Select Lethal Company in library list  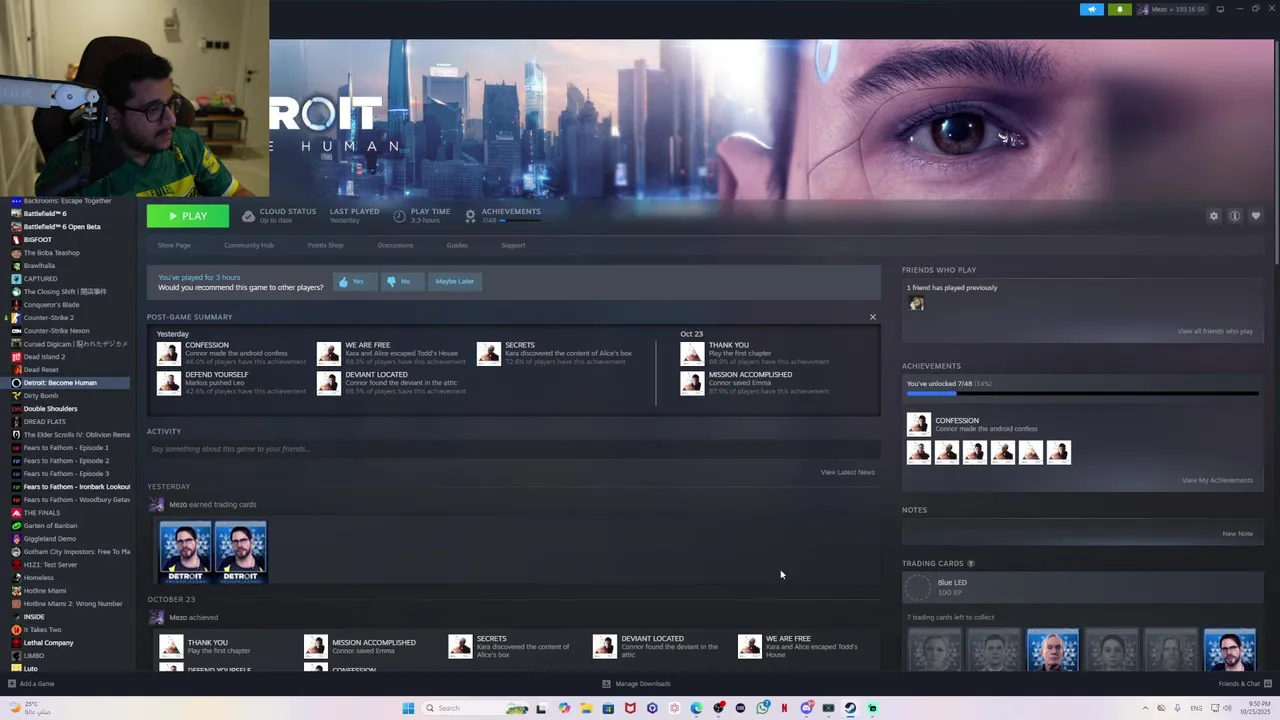pos(48,643)
